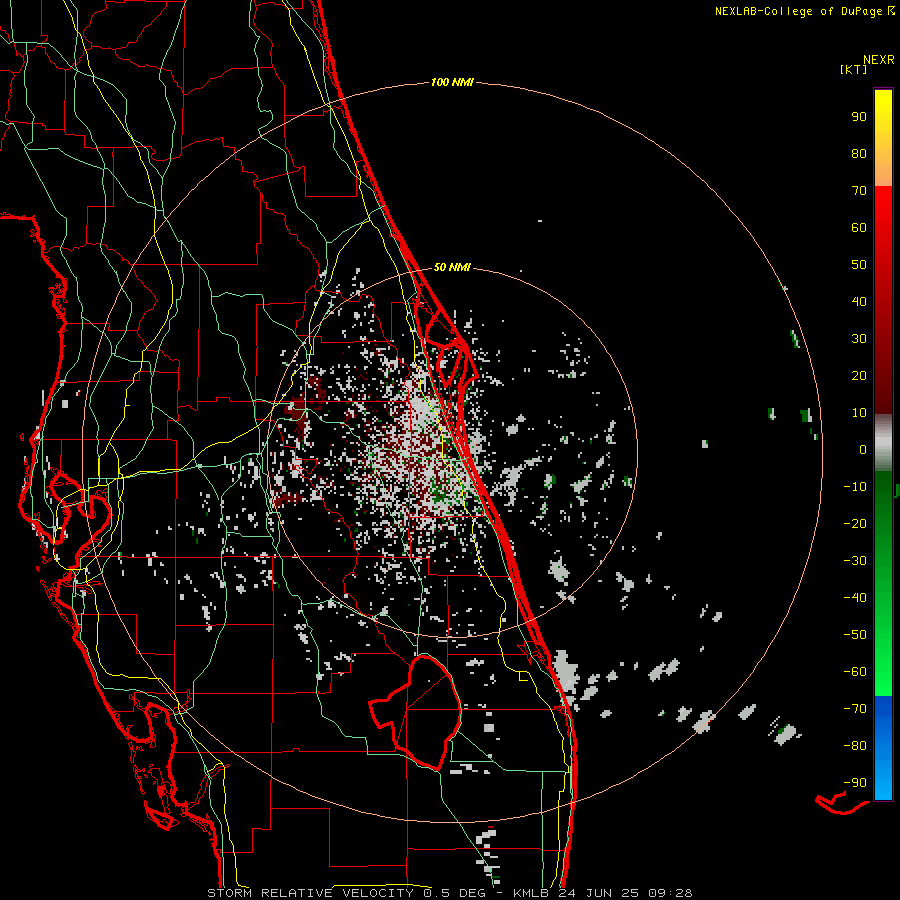Click the [KT] units label
The width and height of the screenshot is (900, 900).
tap(854, 69)
